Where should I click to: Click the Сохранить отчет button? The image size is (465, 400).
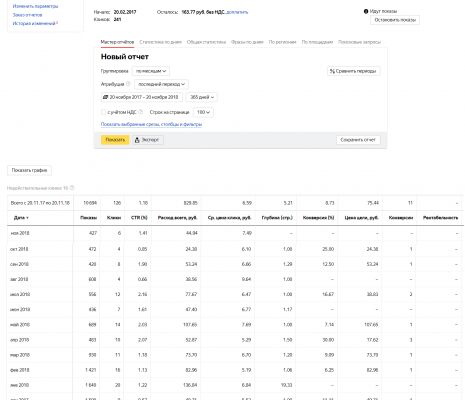358,140
